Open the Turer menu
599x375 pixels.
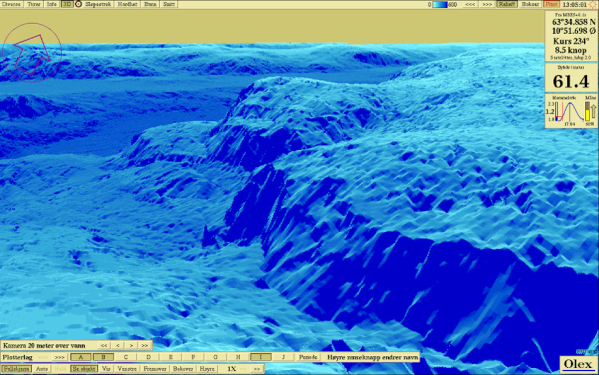click(x=34, y=4)
